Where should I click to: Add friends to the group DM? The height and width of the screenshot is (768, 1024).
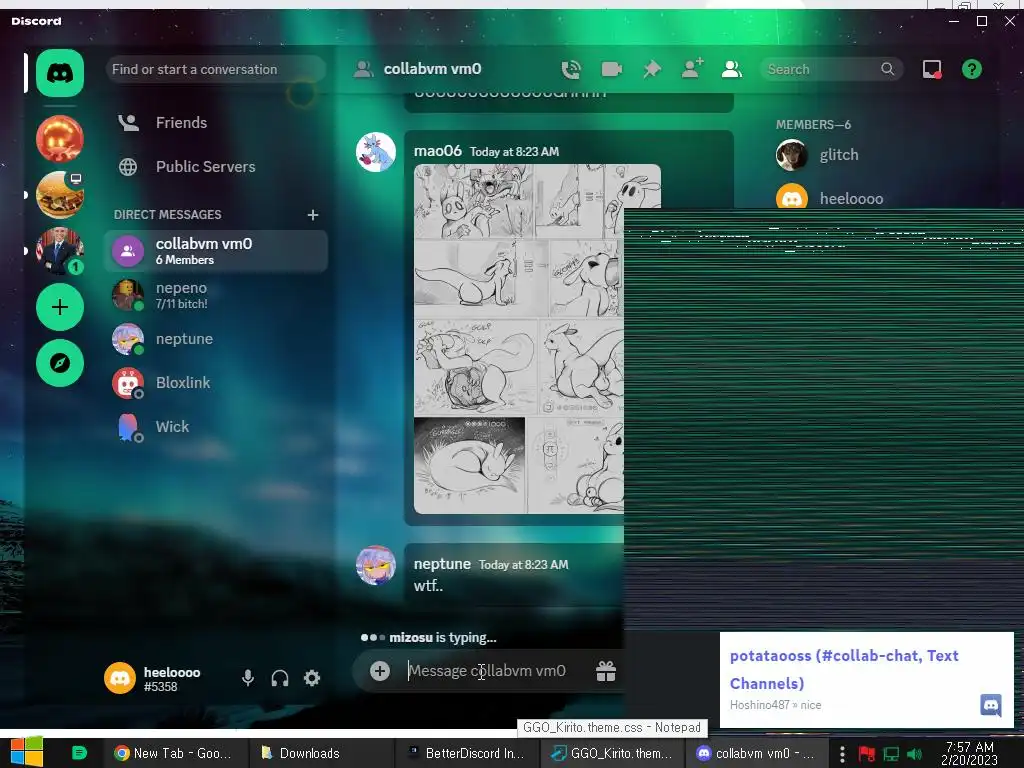coord(692,69)
